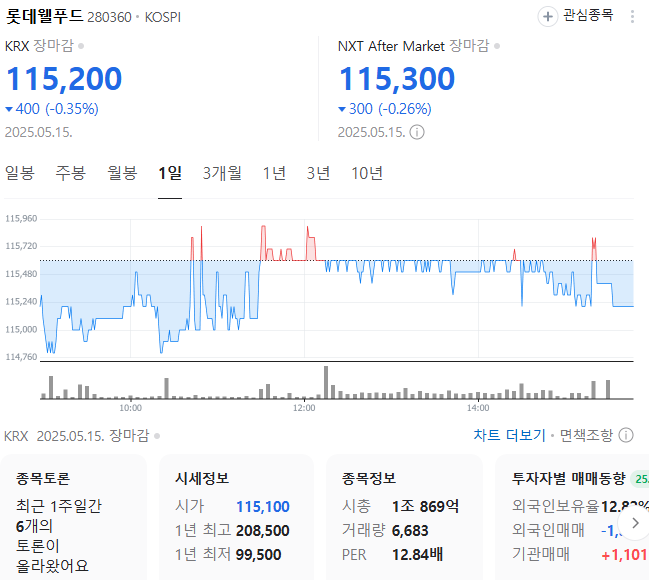Image resolution: width=649 pixels, height=580 pixels.
Task: Click chart y-axis label 114,760
Action: pos(21,357)
